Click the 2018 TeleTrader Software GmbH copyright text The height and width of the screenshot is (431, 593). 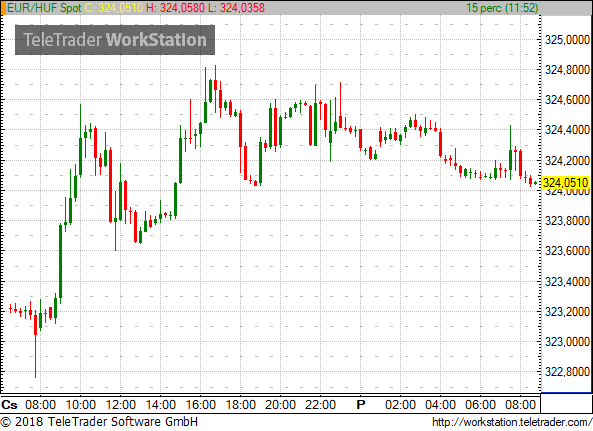tap(99, 422)
